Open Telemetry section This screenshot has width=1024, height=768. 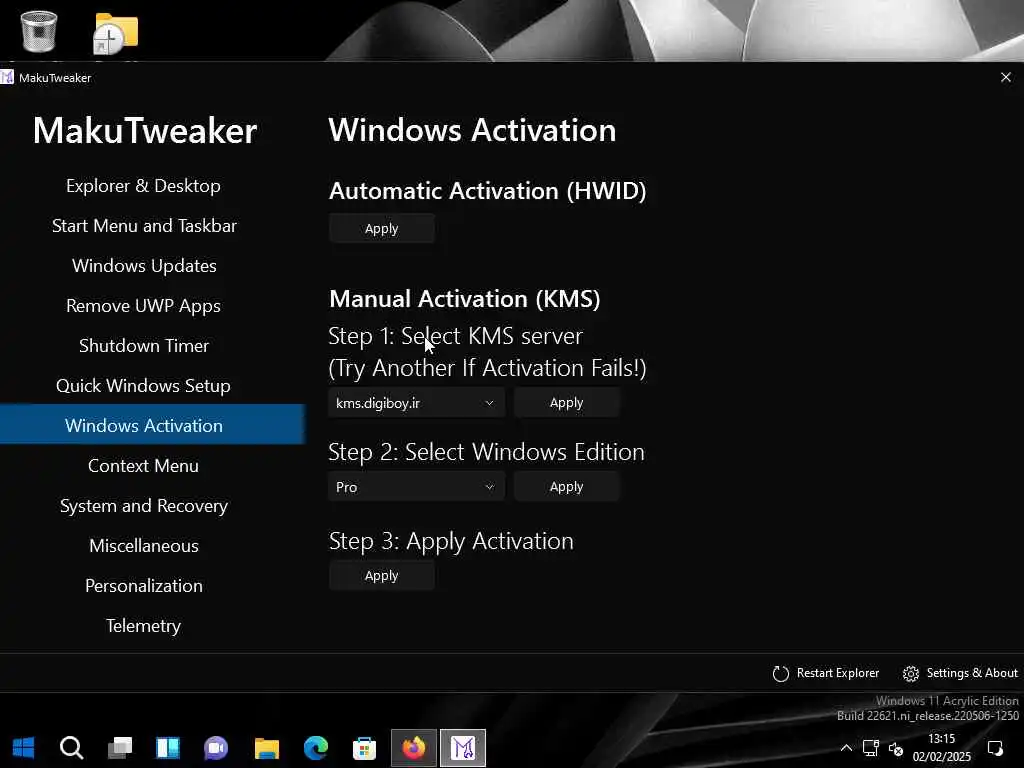[144, 626]
